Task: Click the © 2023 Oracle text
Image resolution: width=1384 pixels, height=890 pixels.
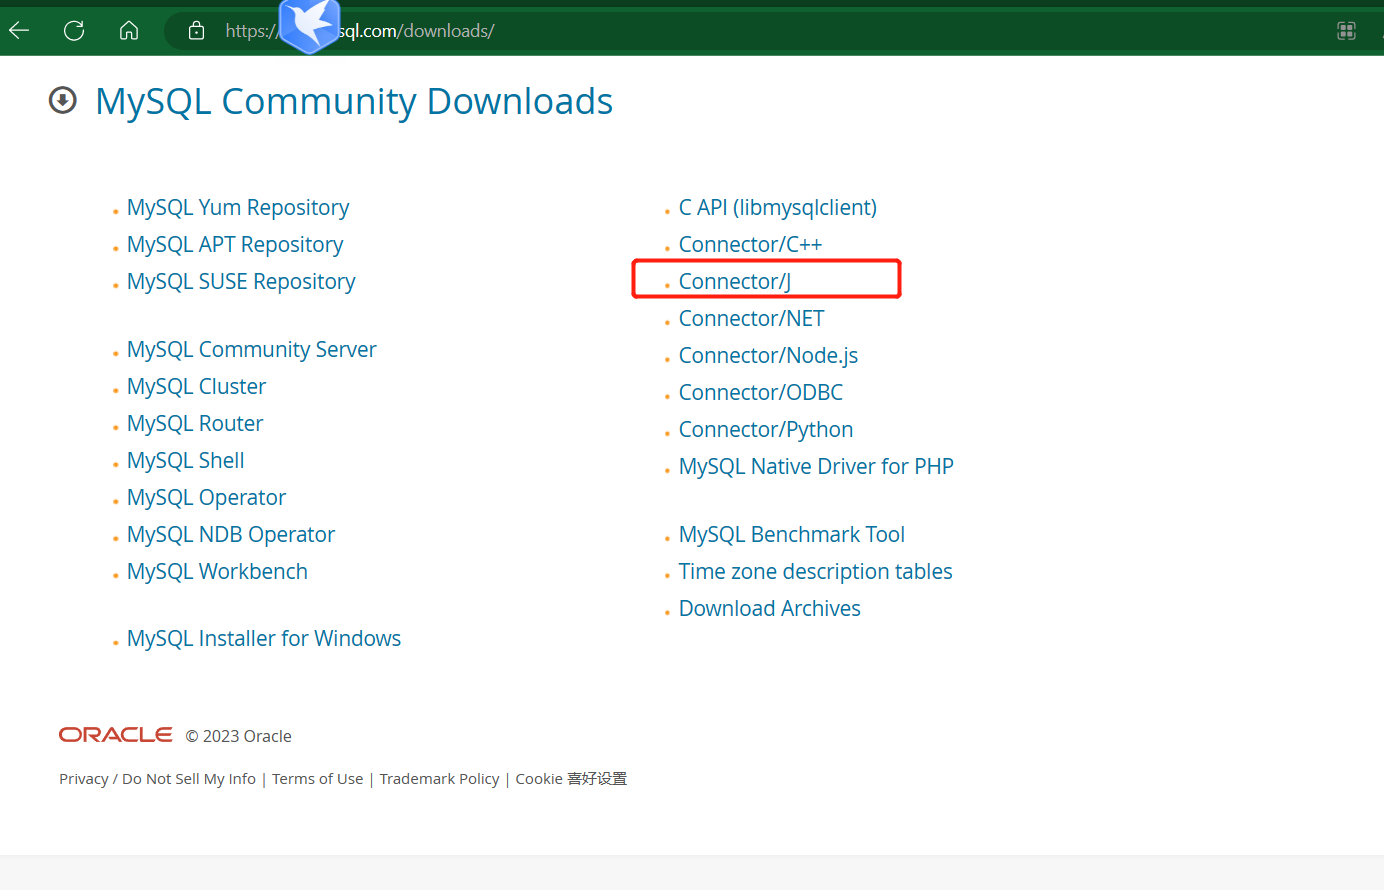Action: tap(239, 736)
